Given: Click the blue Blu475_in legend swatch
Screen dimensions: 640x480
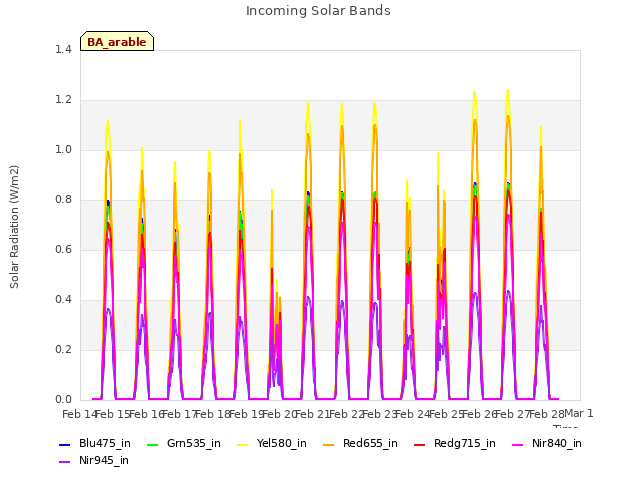Looking at the screenshot, I should coord(65,444).
